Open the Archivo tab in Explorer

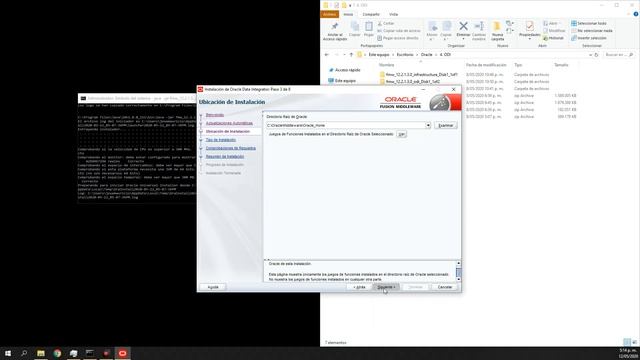click(x=329, y=14)
